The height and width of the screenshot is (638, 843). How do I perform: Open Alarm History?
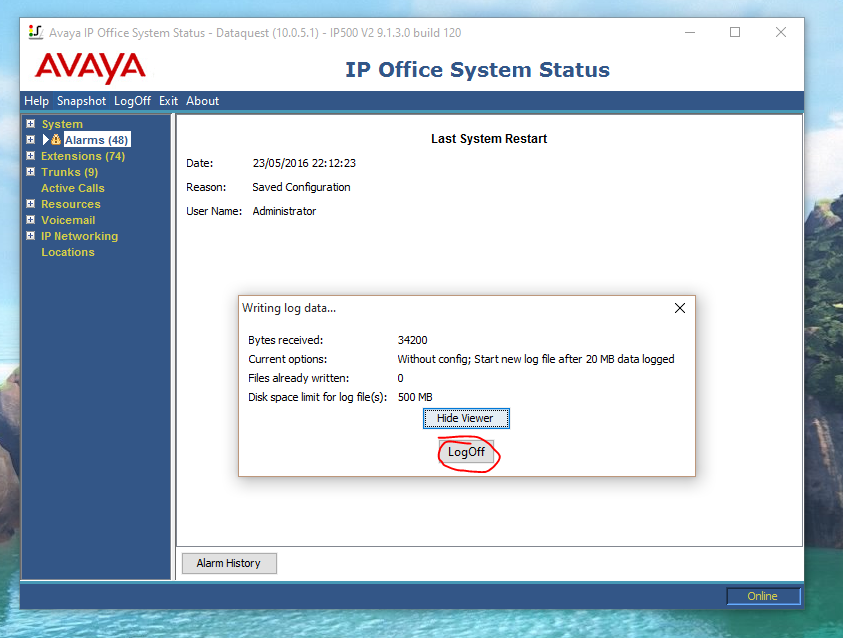[229, 563]
